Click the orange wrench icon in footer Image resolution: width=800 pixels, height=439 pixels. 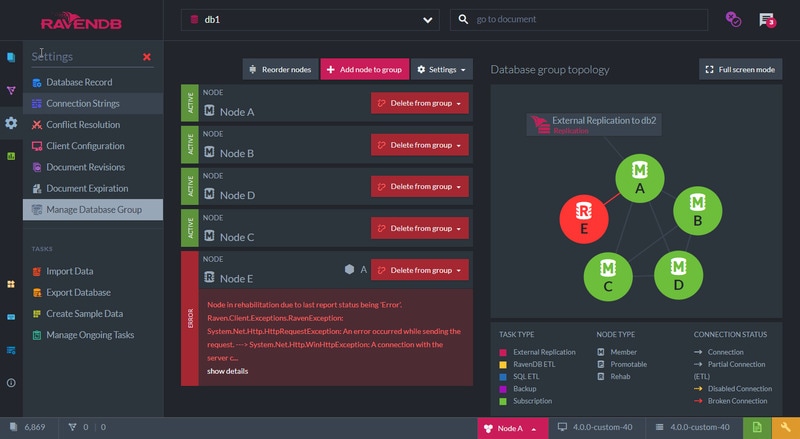[785, 428]
